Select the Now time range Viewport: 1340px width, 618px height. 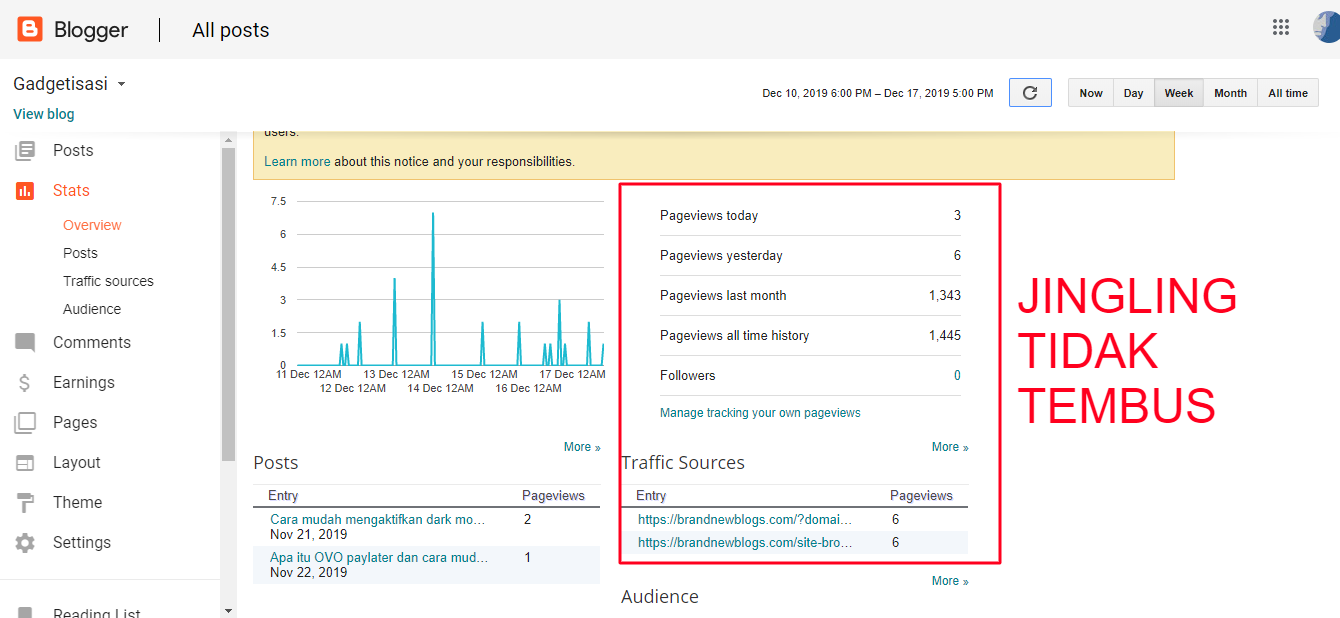1091,93
